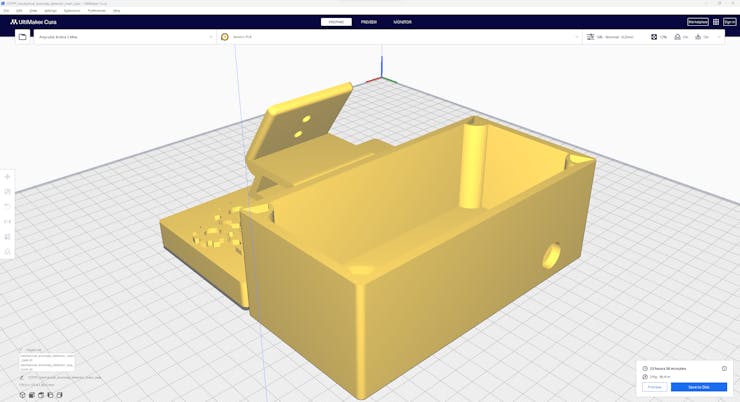Select the Move tool in left toolbar

[8, 177]
